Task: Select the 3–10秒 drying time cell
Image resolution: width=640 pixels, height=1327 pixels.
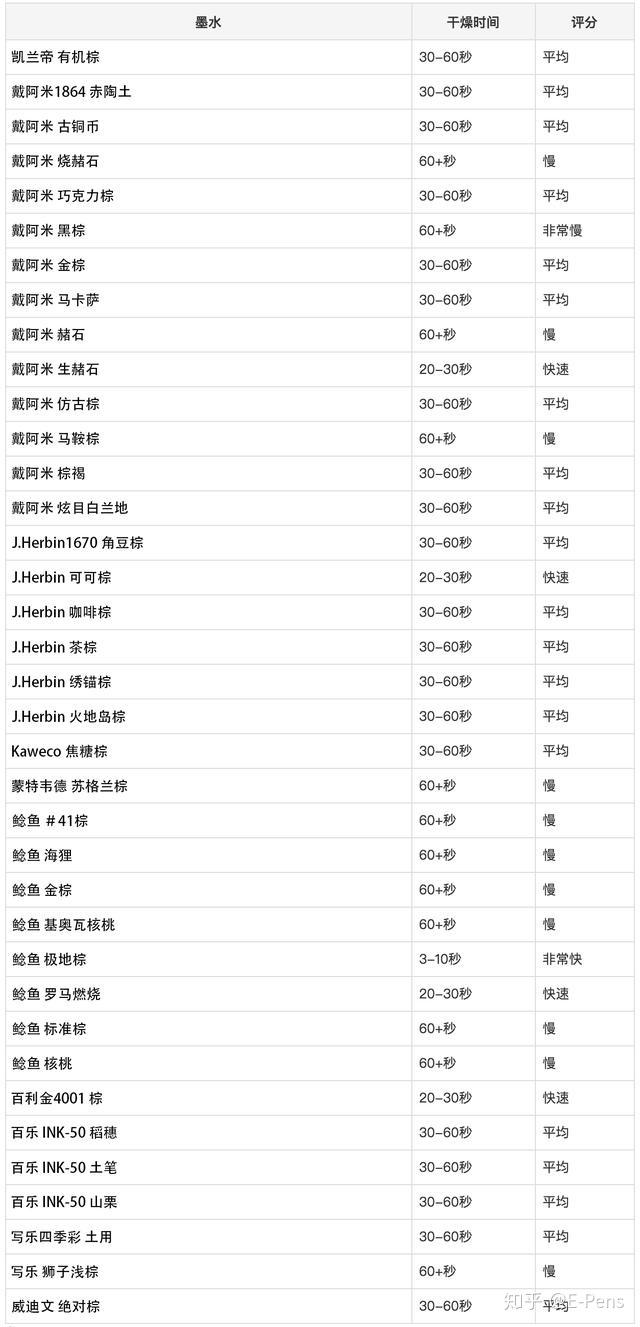Action: [440, 959]
